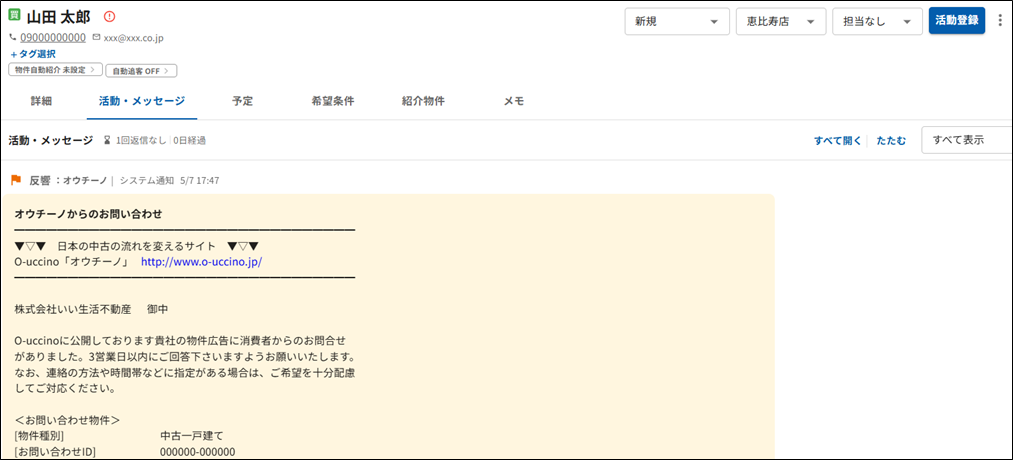Open the 担当なし assignee dropdown

tap(878, 21)
